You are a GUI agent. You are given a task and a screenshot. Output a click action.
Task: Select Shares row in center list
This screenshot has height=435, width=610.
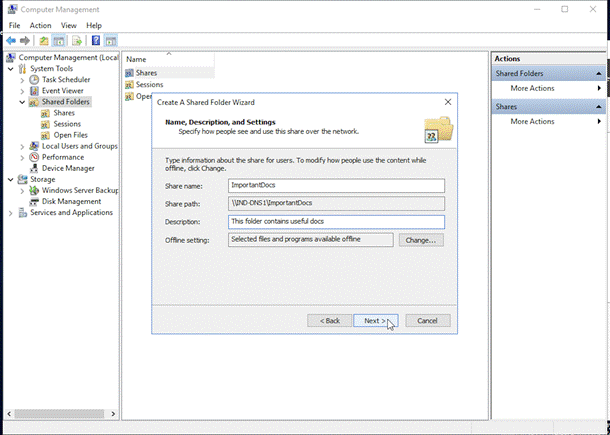(x=169, y=73)
